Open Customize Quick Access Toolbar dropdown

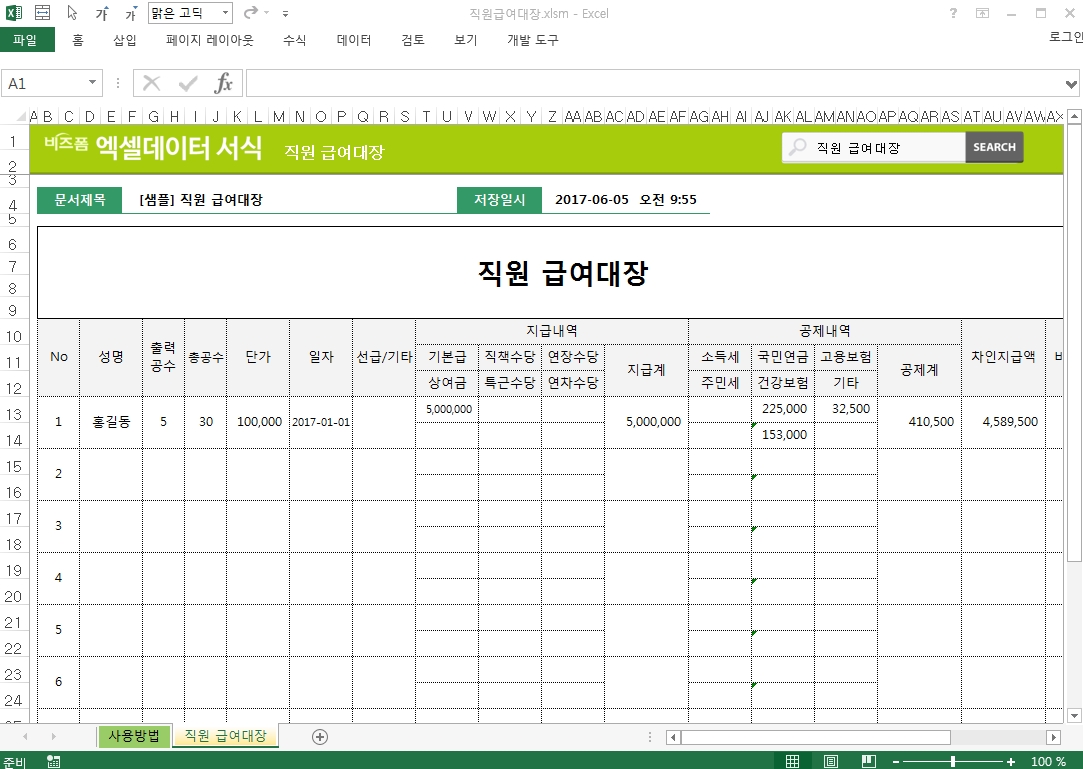pos(285,13)
